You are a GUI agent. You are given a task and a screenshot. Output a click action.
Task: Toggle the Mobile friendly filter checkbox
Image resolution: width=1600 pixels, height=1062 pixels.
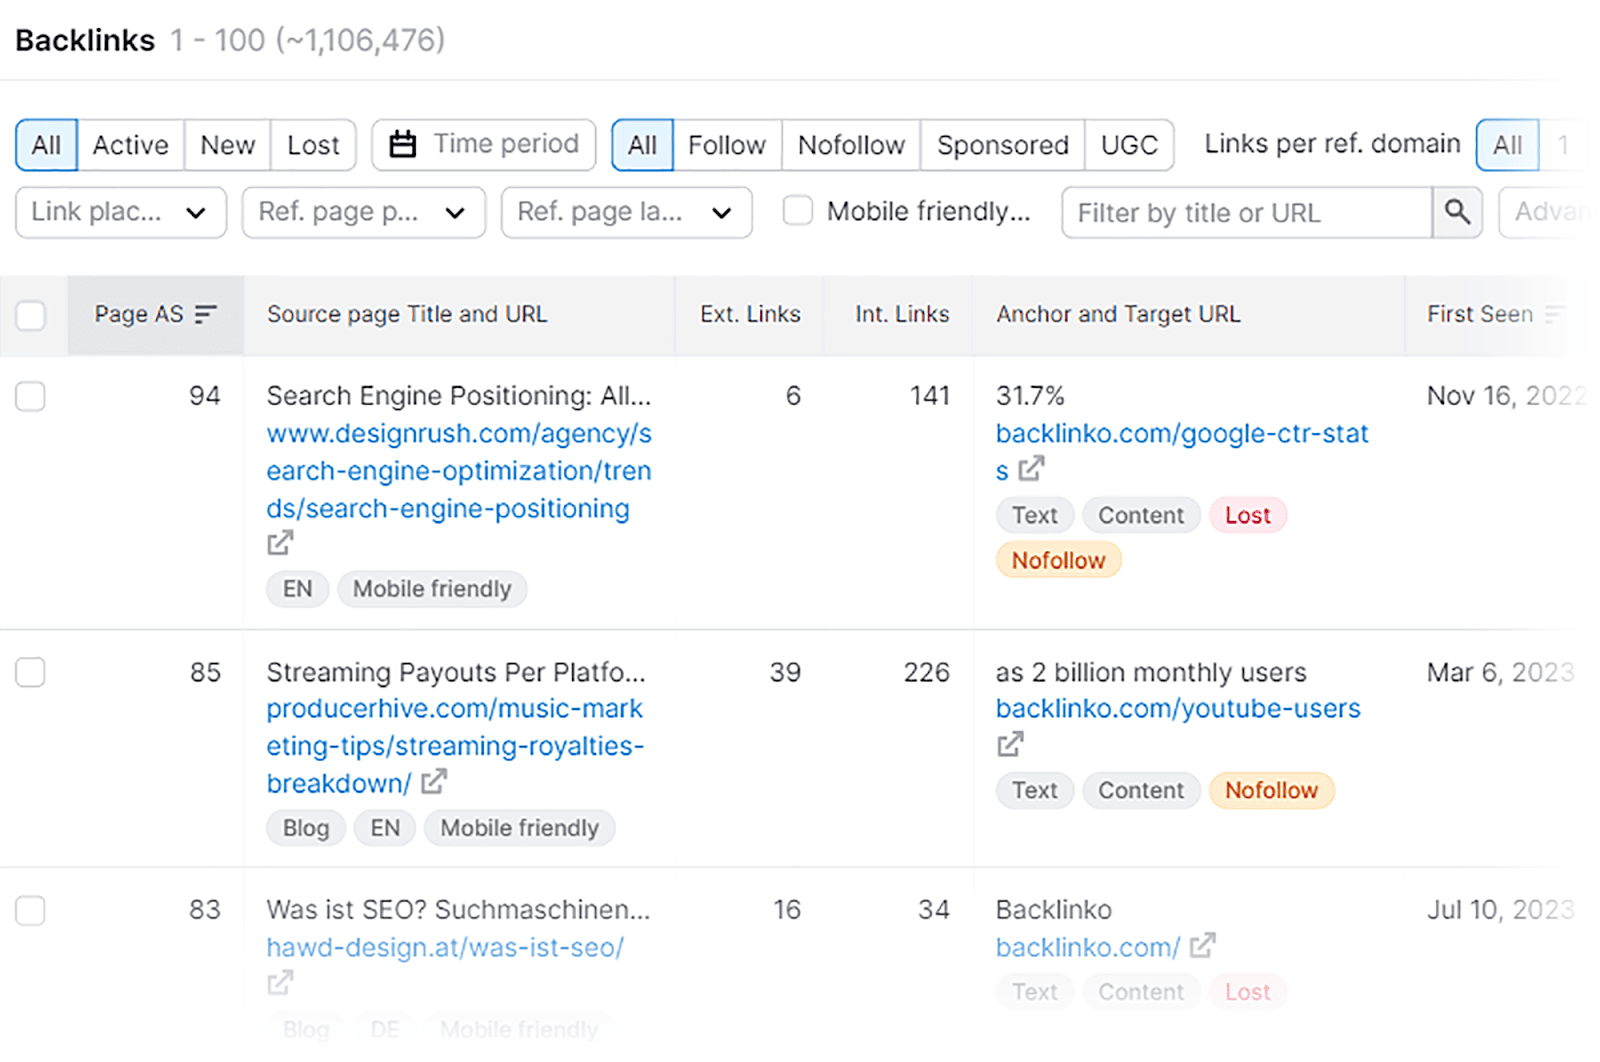coord(798,211)
